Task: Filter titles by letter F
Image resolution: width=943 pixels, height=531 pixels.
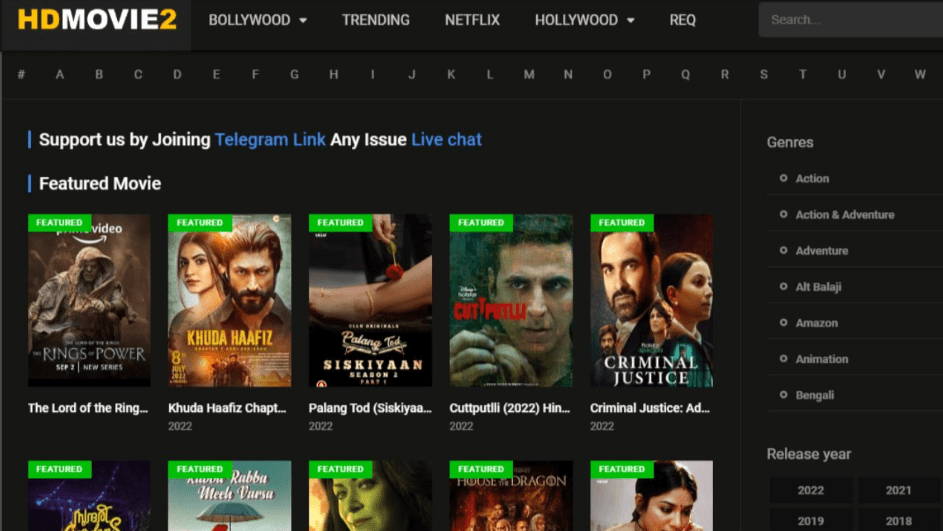Action: pyautogui.click(x=255, y=75)
